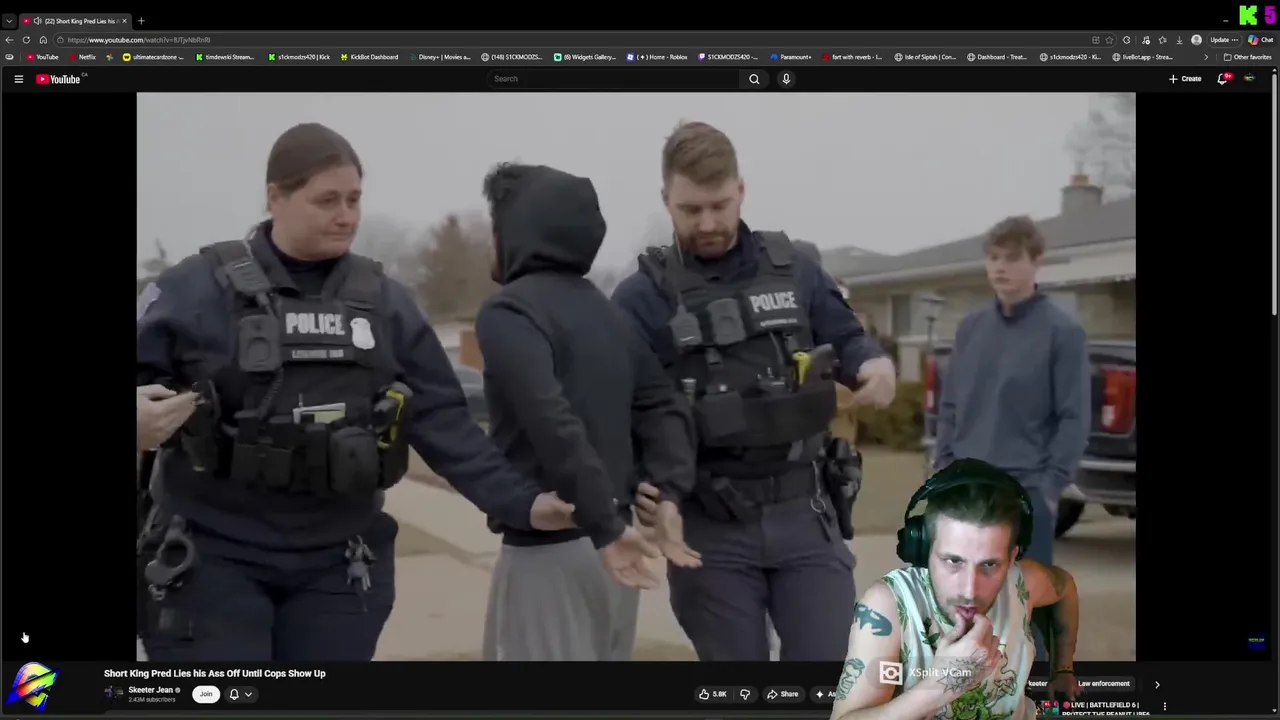1280x720 pixels.
Task: Open Copilot Chat in browser toolbar
Action: pos(1260,40)
